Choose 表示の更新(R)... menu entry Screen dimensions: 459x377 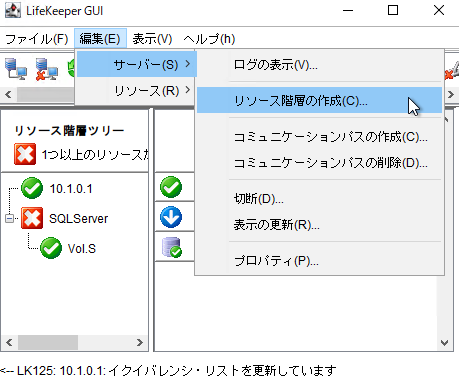[x=319, y=225]
